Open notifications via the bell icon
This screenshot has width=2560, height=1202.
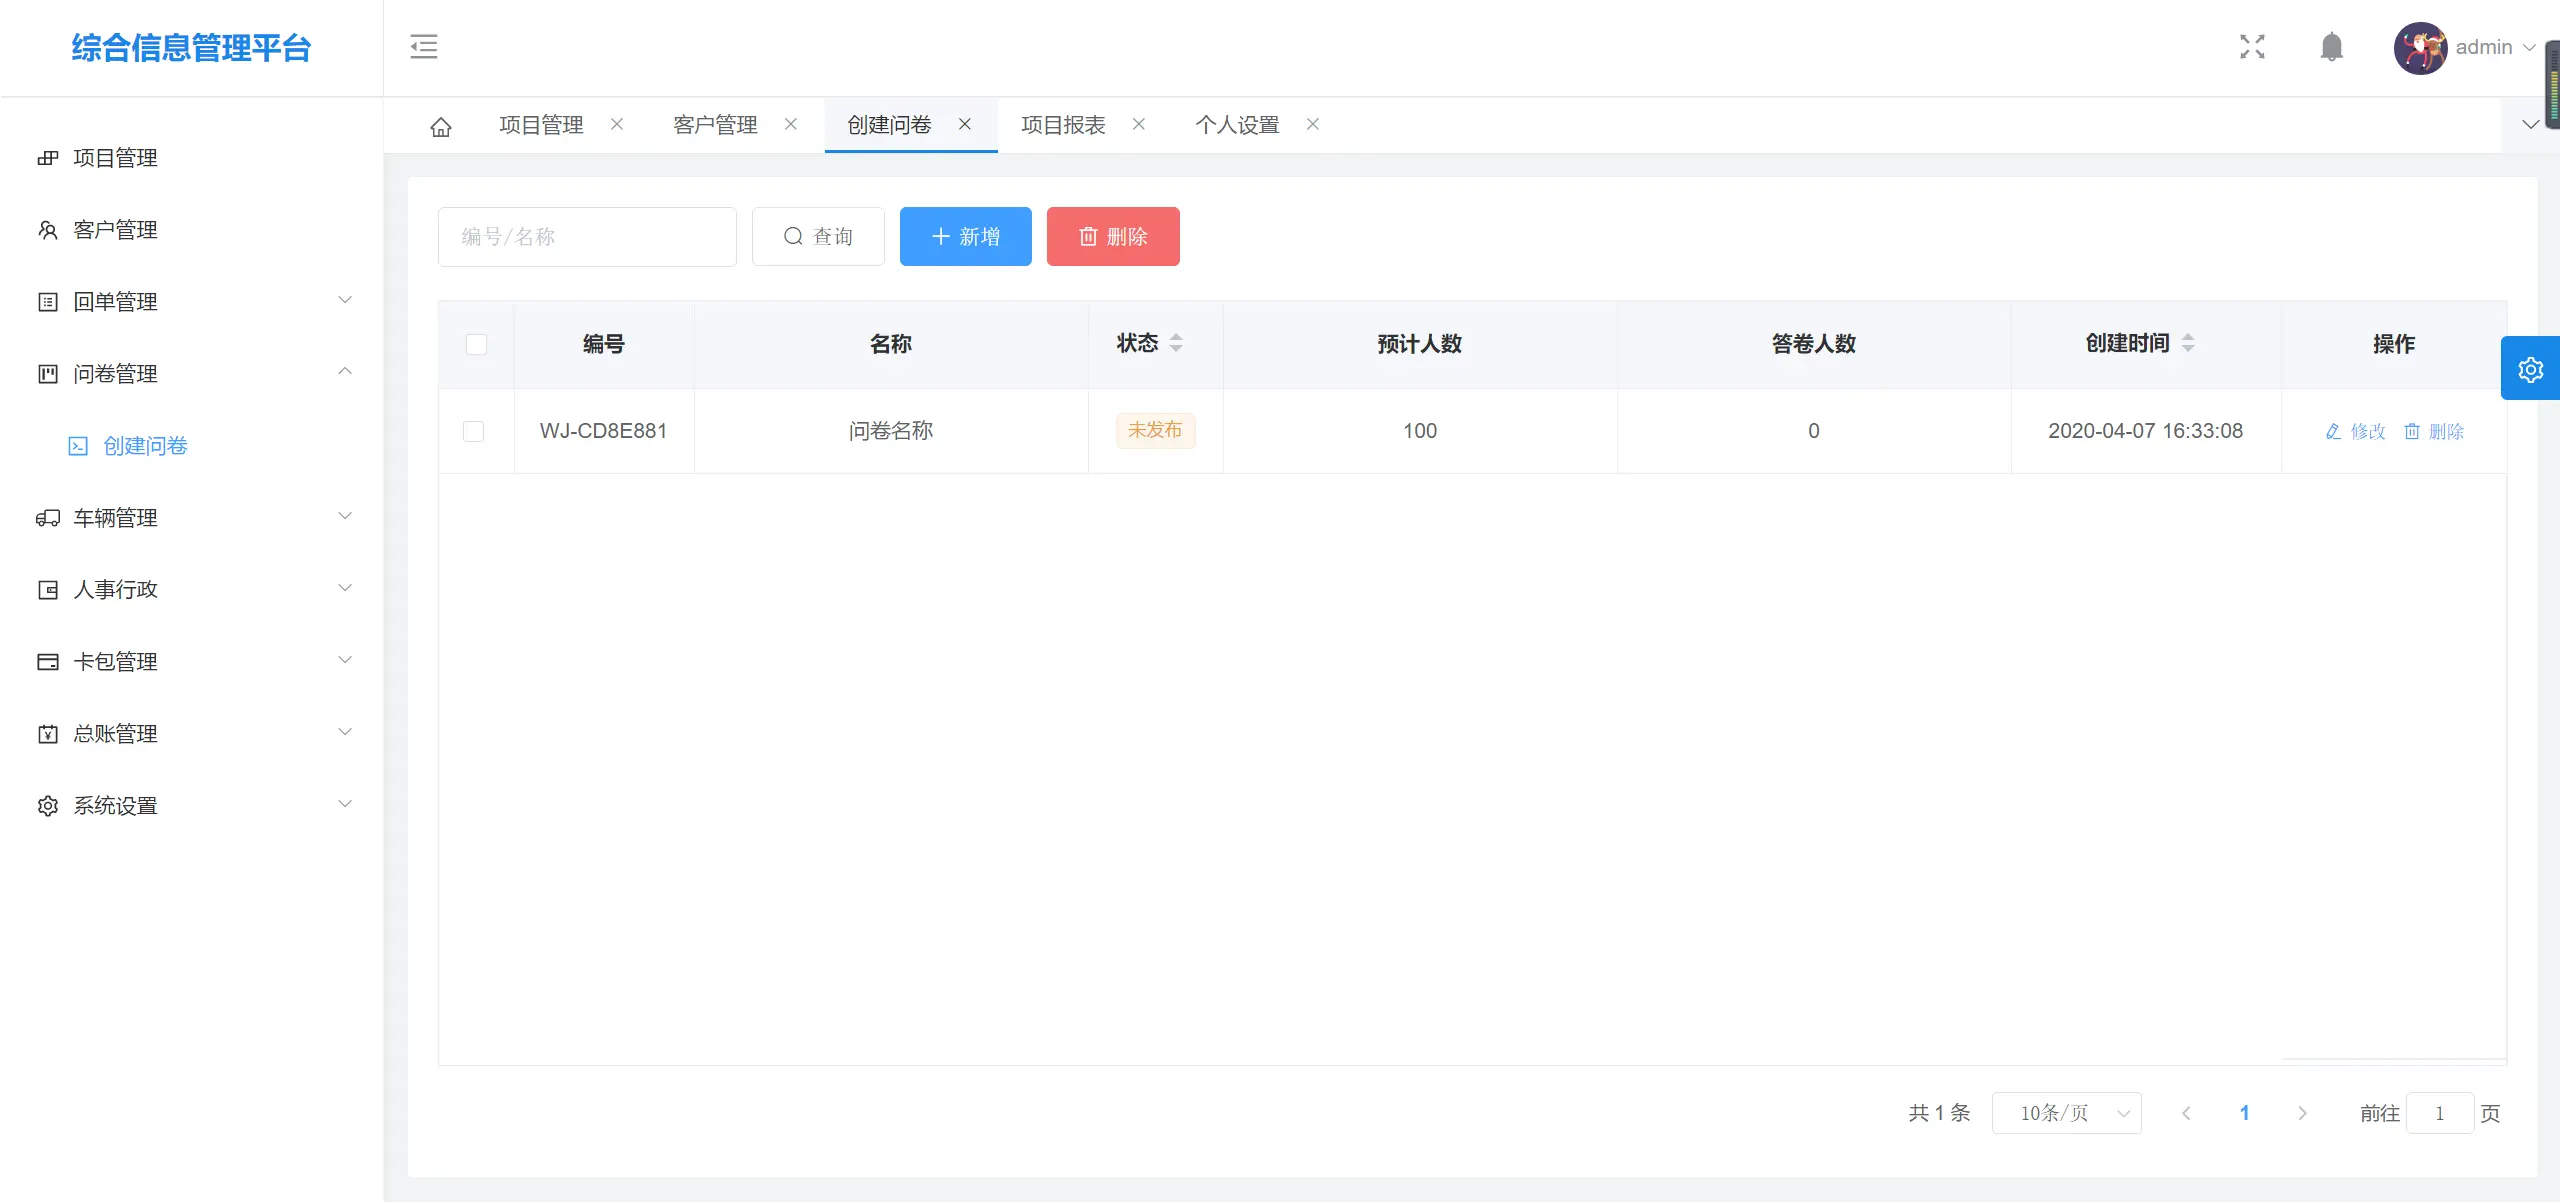(x=2331, y=47)
